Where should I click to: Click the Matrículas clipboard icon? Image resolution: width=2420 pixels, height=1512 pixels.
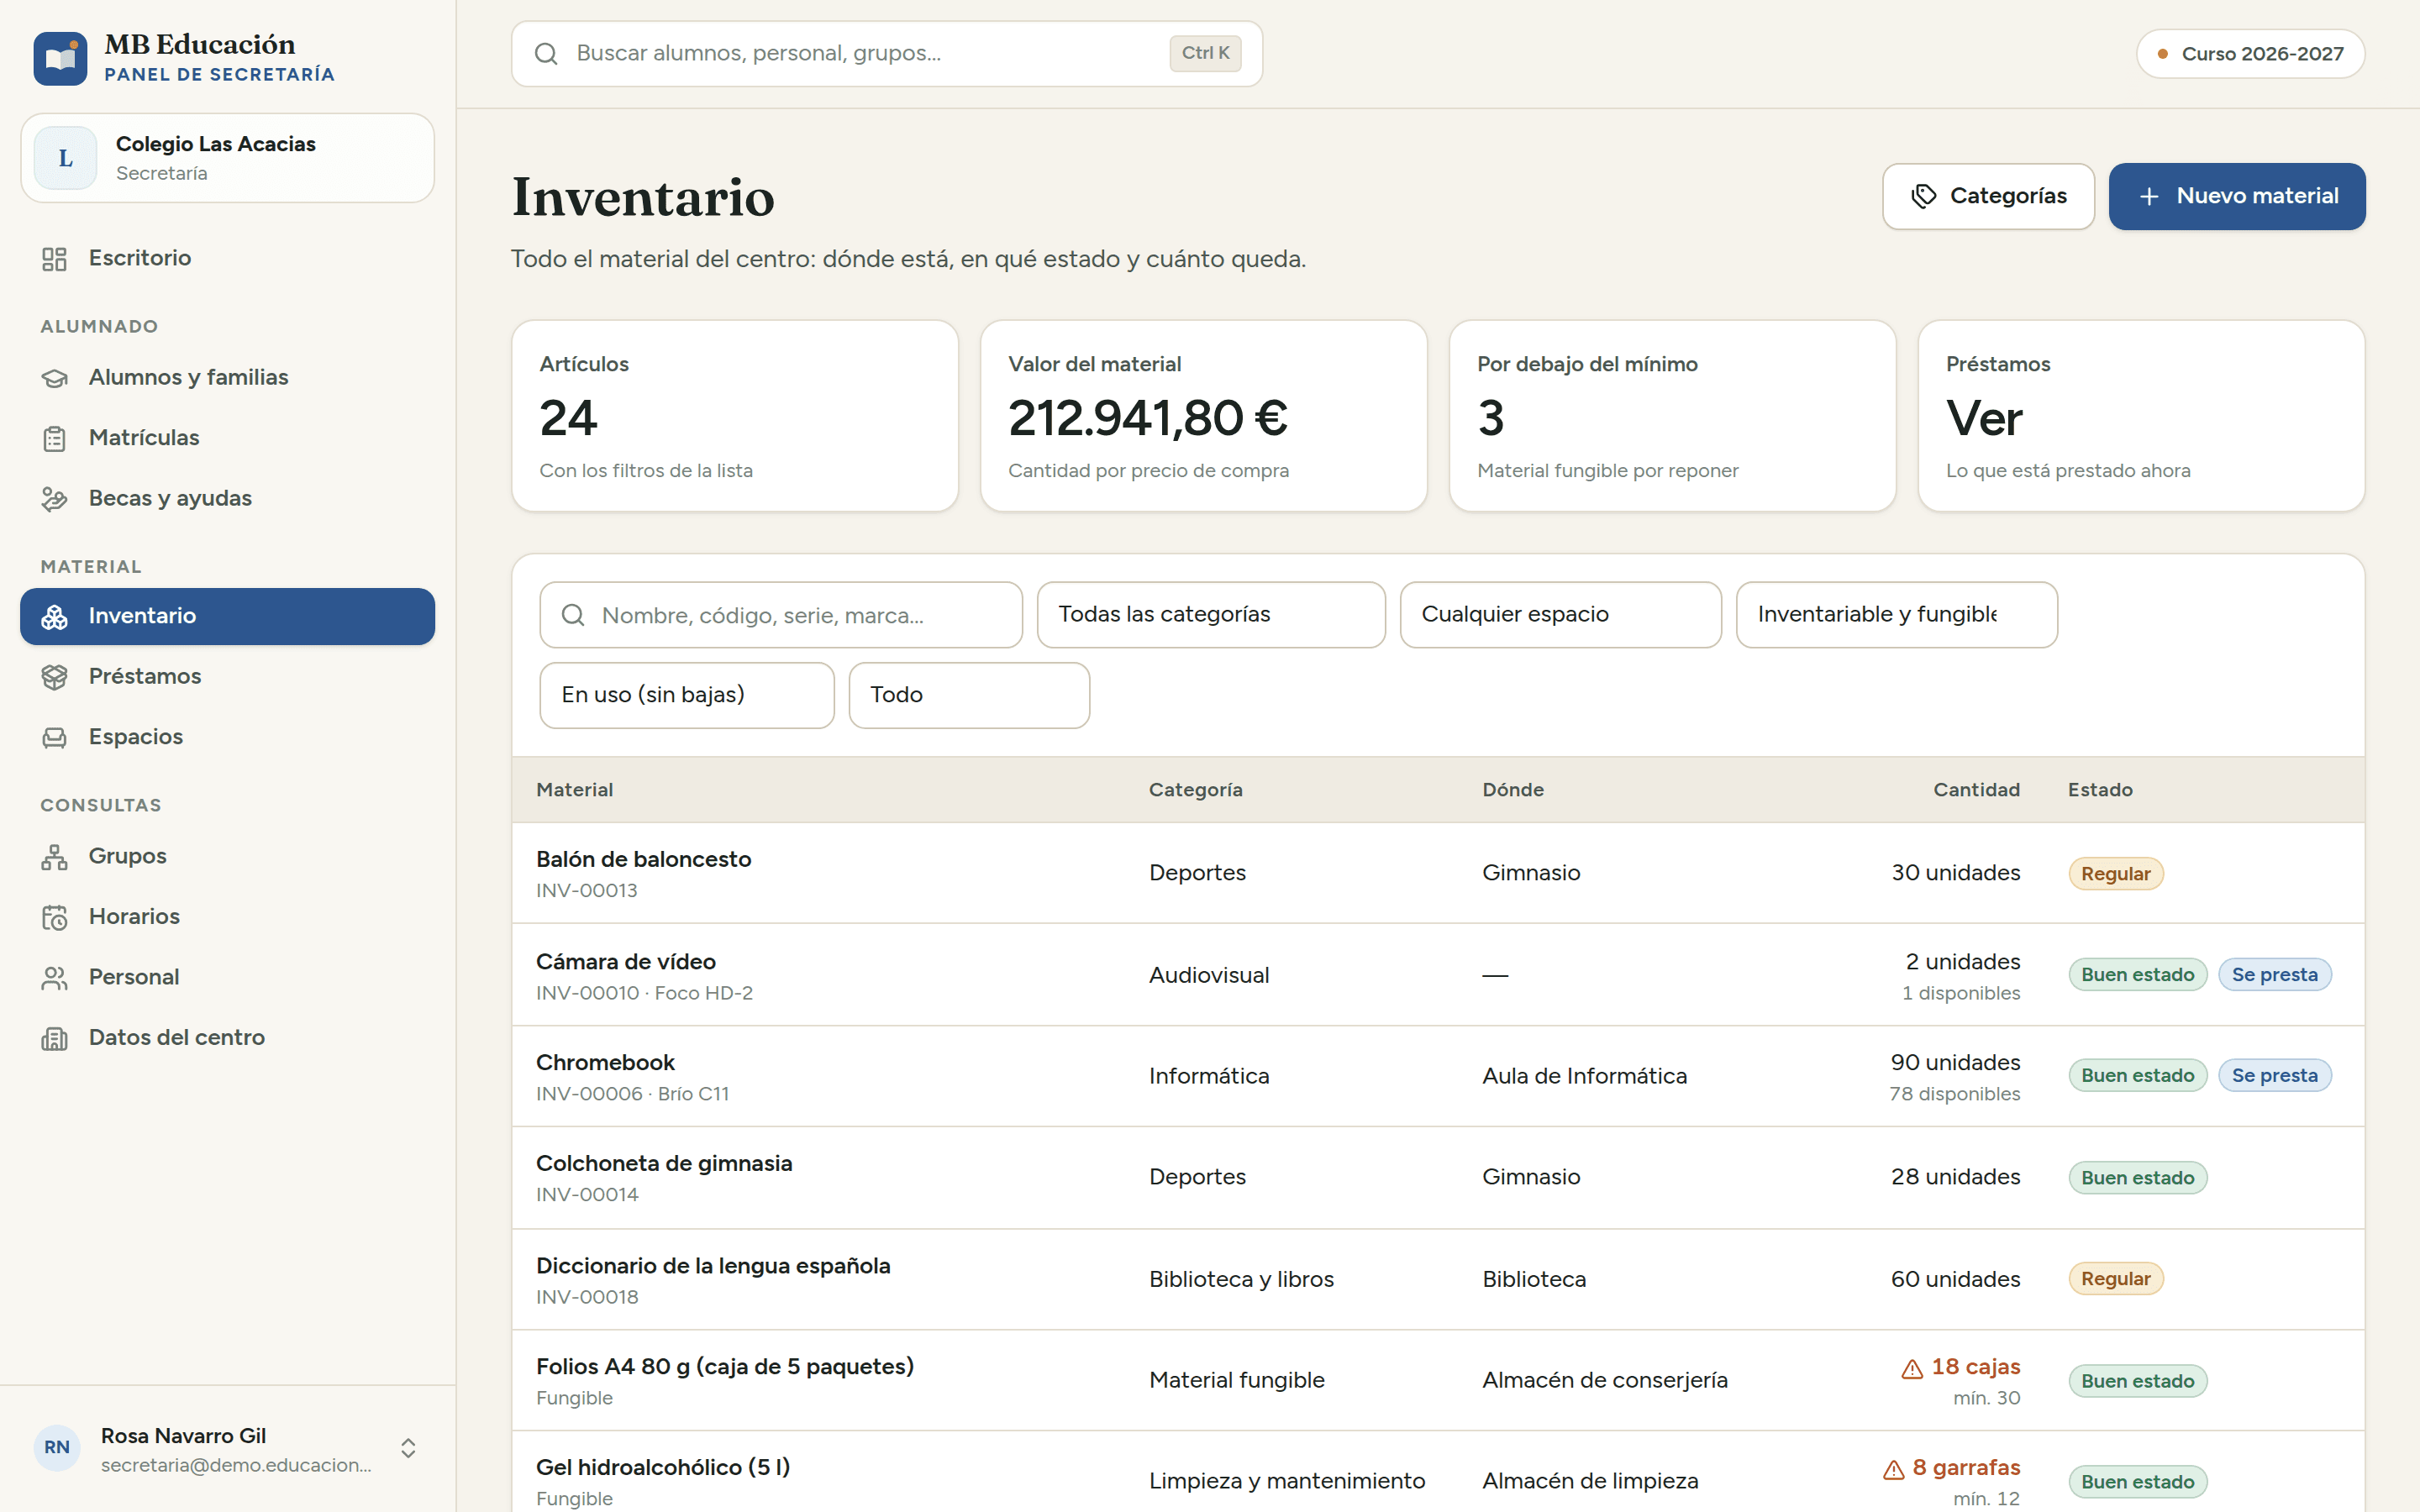(x=54, y=438)
